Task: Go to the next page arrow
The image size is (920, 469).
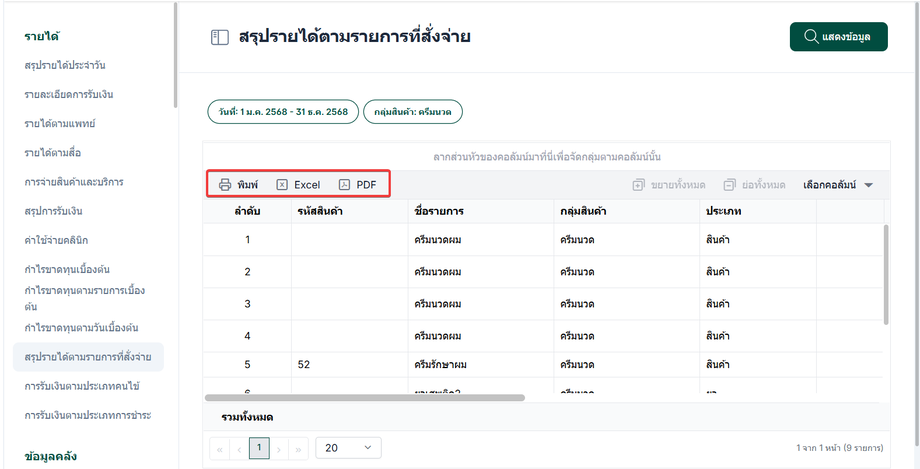Action: tap(279, 449)
